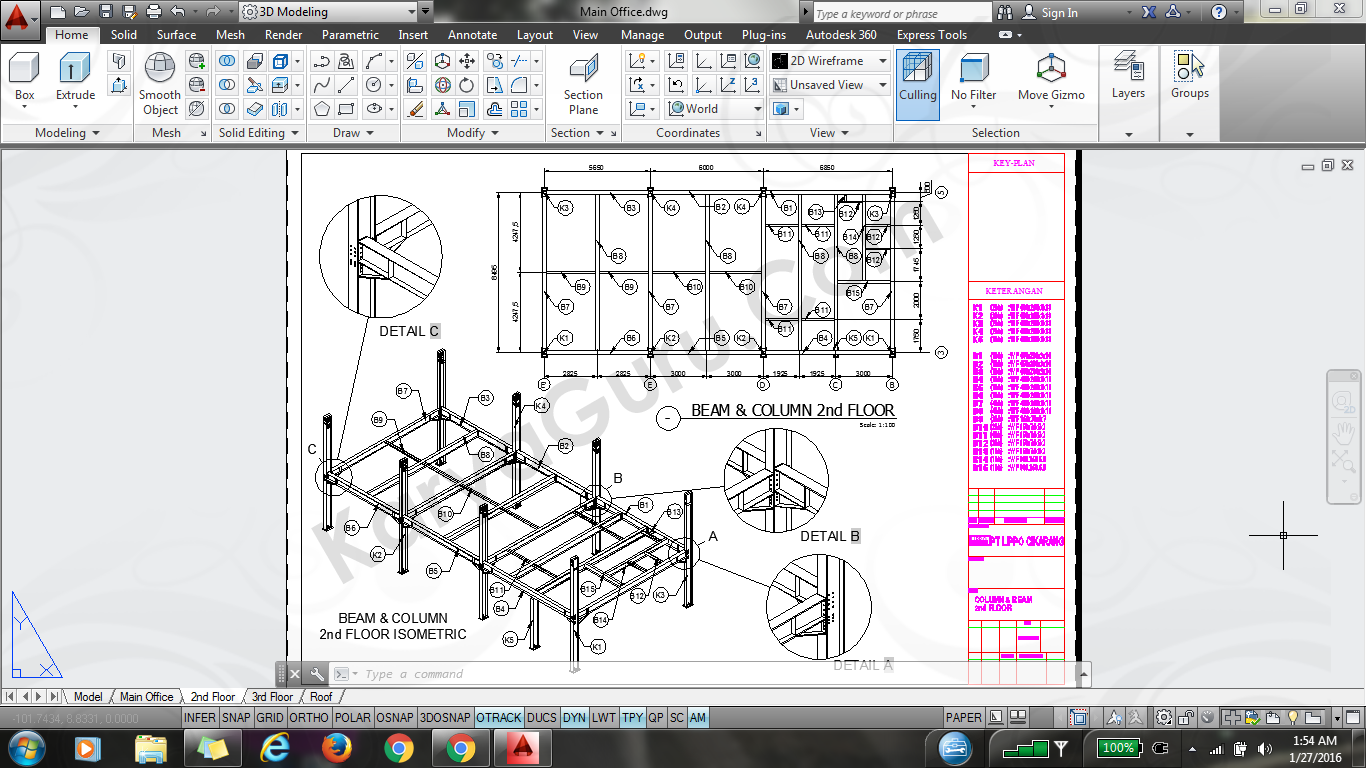This screenshot has width=1366, height=768.
Task: Turn on GRID display in status bar
Action: point(270,718)
